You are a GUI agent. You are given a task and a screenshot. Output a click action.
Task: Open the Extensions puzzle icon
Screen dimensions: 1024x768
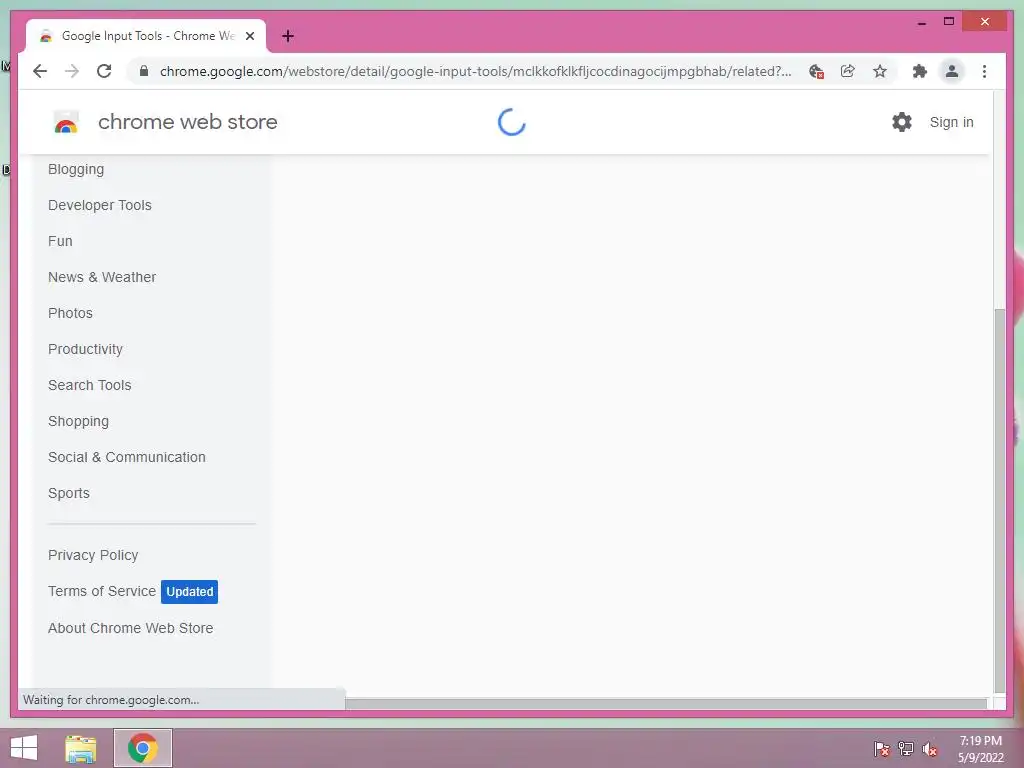point(920,71)
